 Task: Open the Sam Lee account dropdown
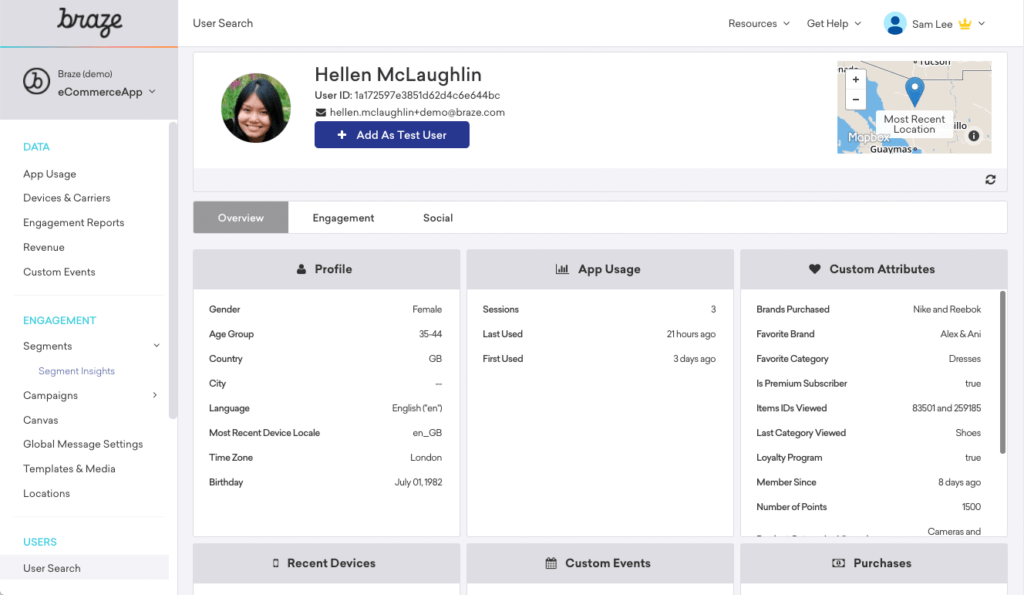[x=934, y=24]
